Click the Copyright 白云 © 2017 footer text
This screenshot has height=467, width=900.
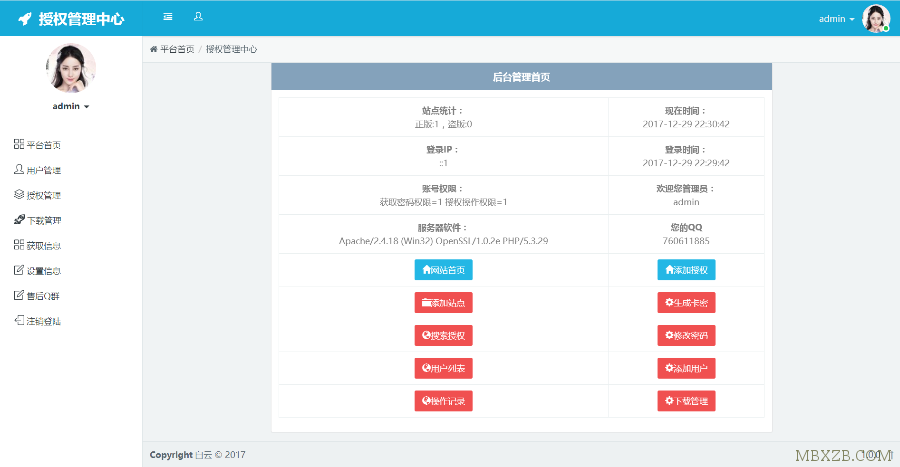(197, 455)
